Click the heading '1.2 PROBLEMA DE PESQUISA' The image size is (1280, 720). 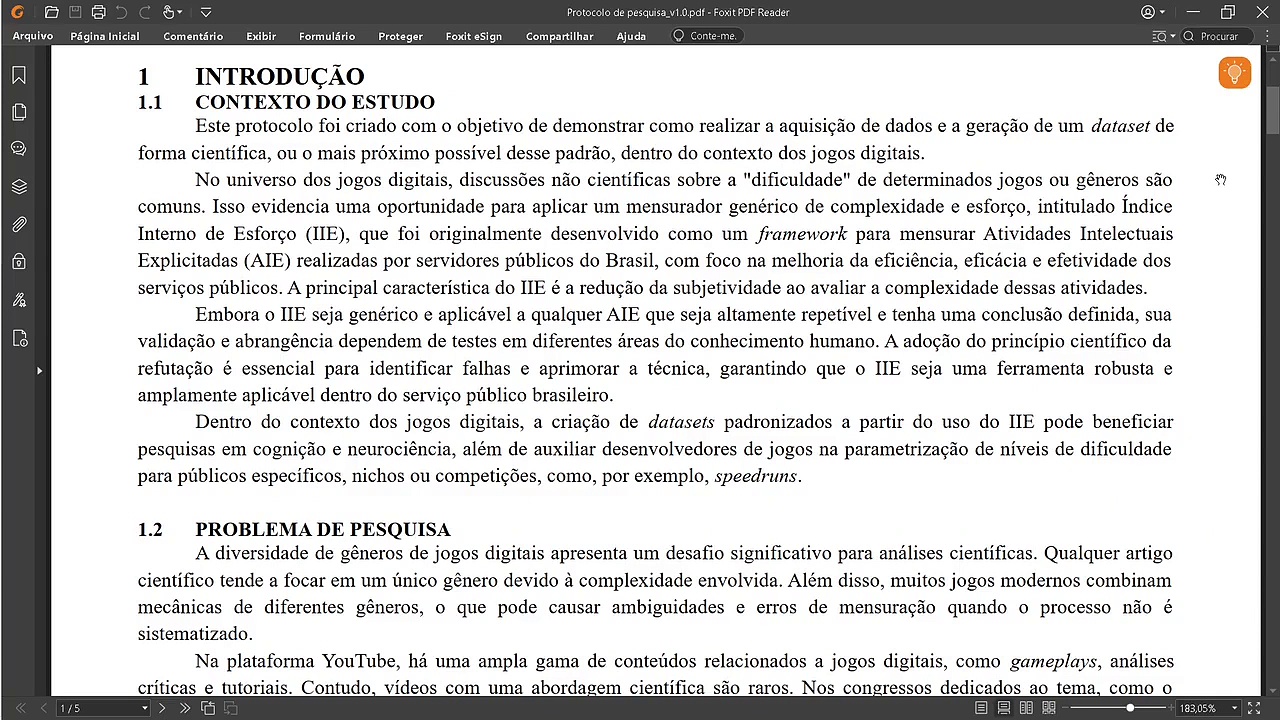294,530
